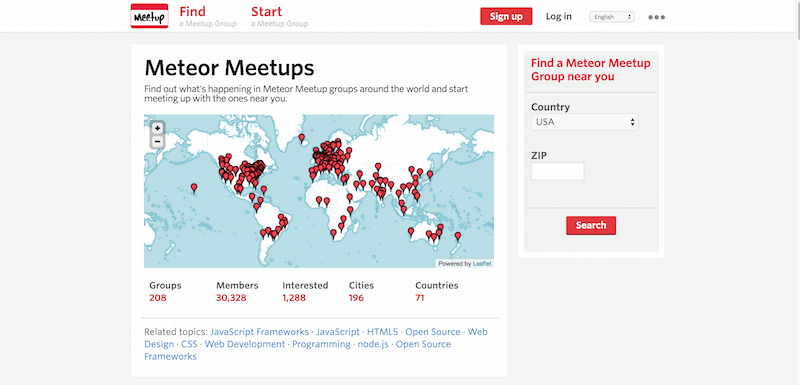Click the Japan map pin
Viewport: 800px width, 385px height.
click(x=430, y=174)
